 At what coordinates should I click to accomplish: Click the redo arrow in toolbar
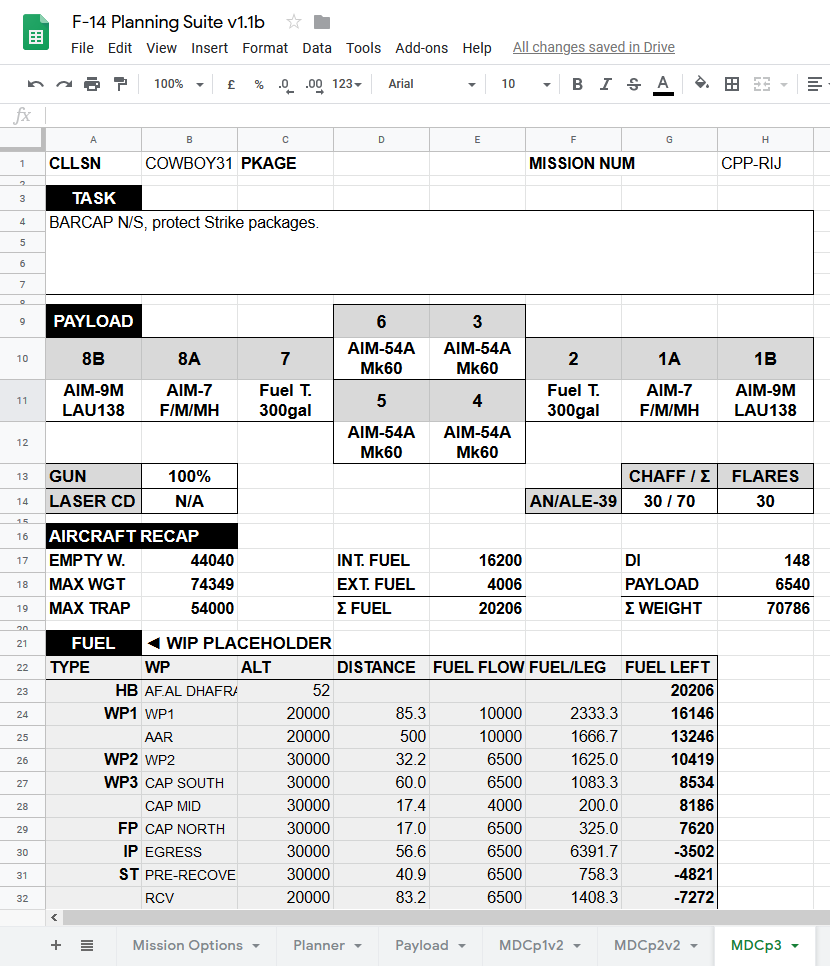tap(64, 84)
